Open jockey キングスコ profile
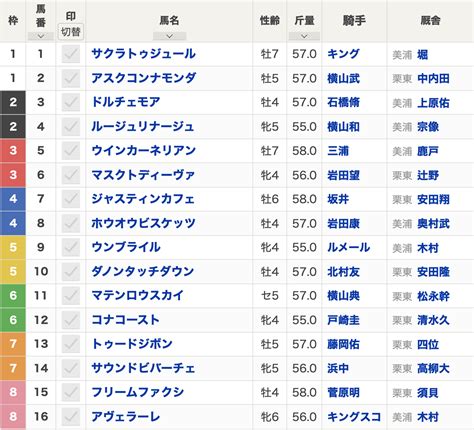 [x=354, y=417]
